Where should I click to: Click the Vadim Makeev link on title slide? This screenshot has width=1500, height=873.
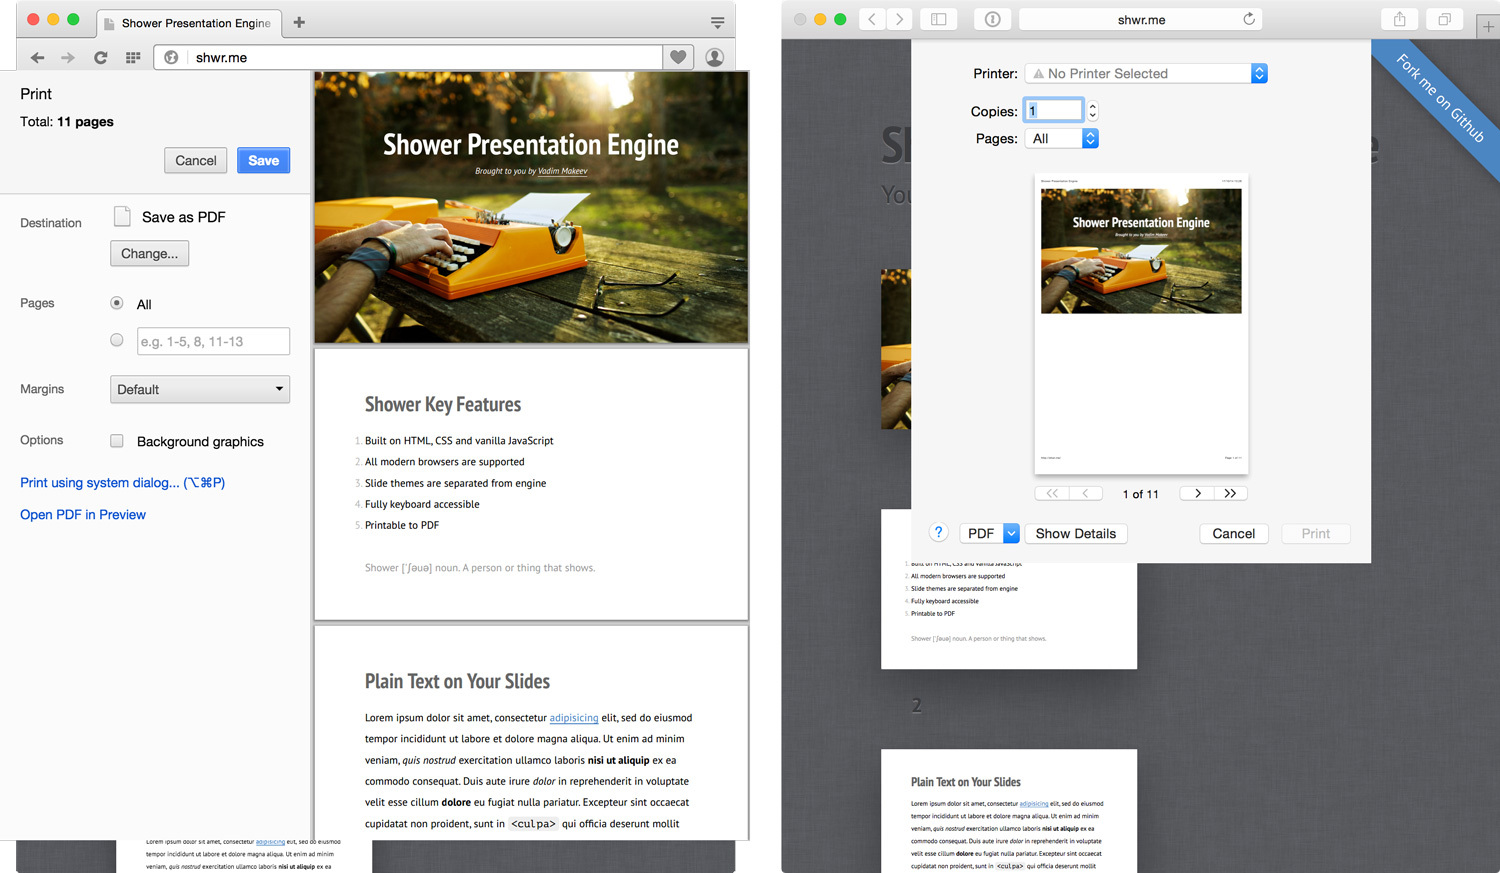click(x=562, y=171)
